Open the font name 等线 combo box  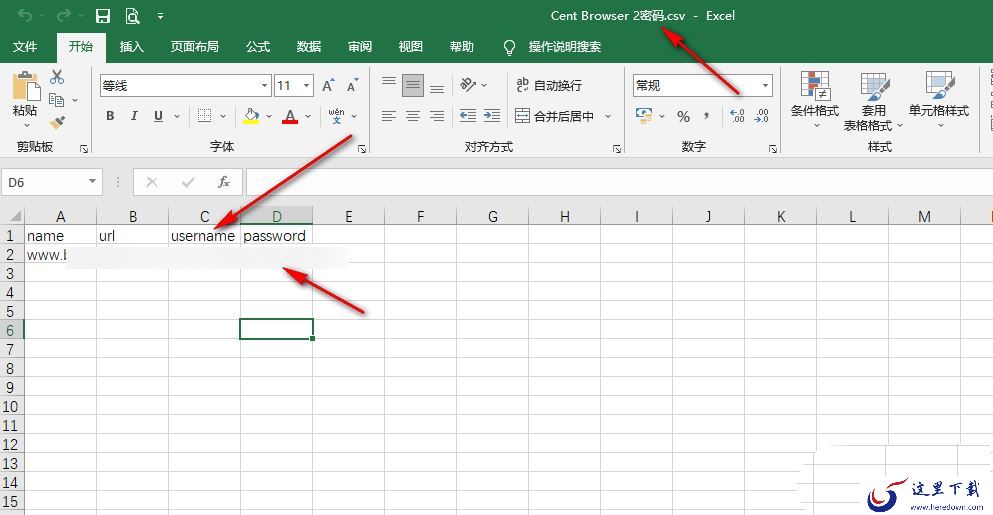click(186, 86)
